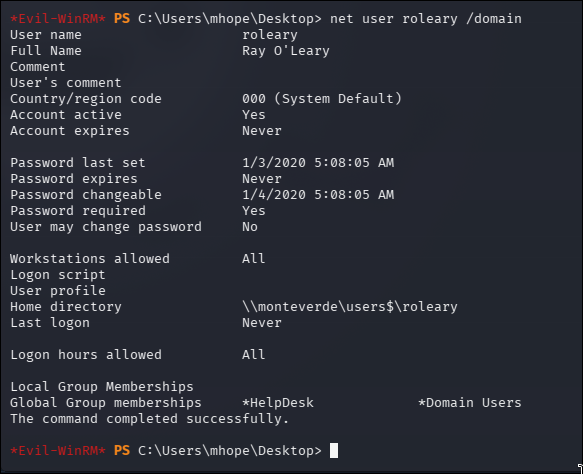Click the 'No' value for User may change password
583x474 pixels.
coord(250,227)
